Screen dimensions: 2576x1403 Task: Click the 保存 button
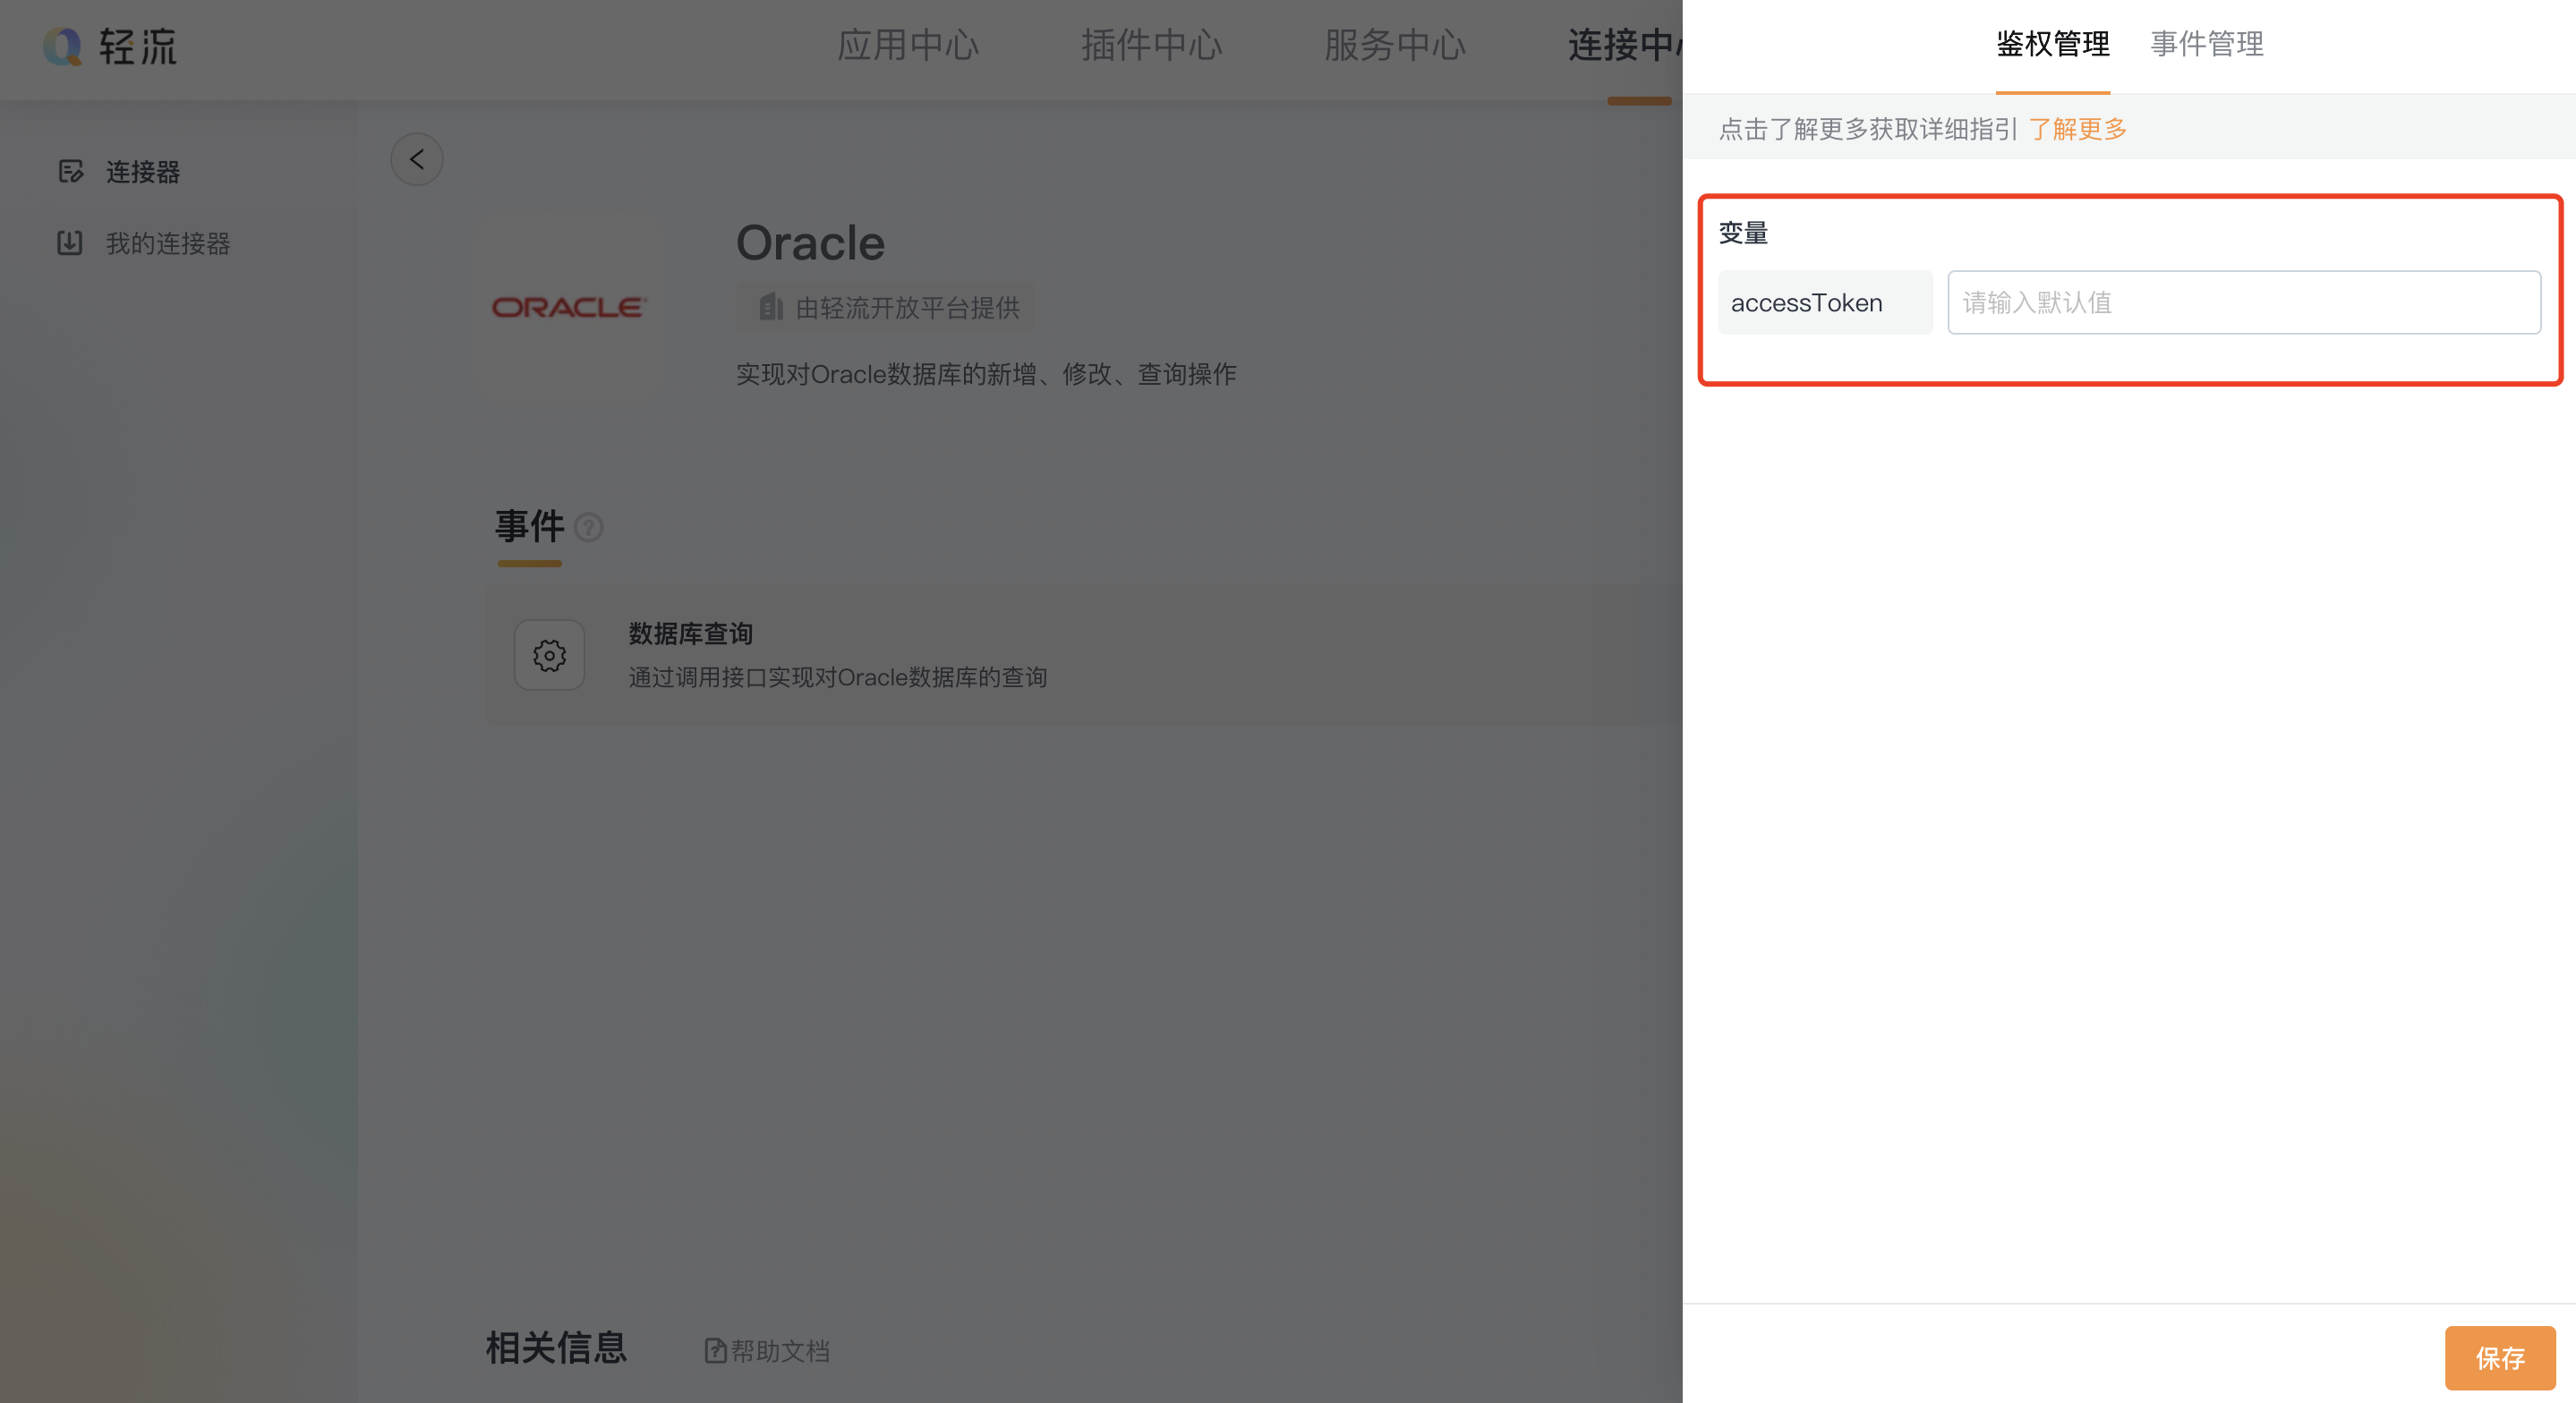click(x=2500, y=1358)
